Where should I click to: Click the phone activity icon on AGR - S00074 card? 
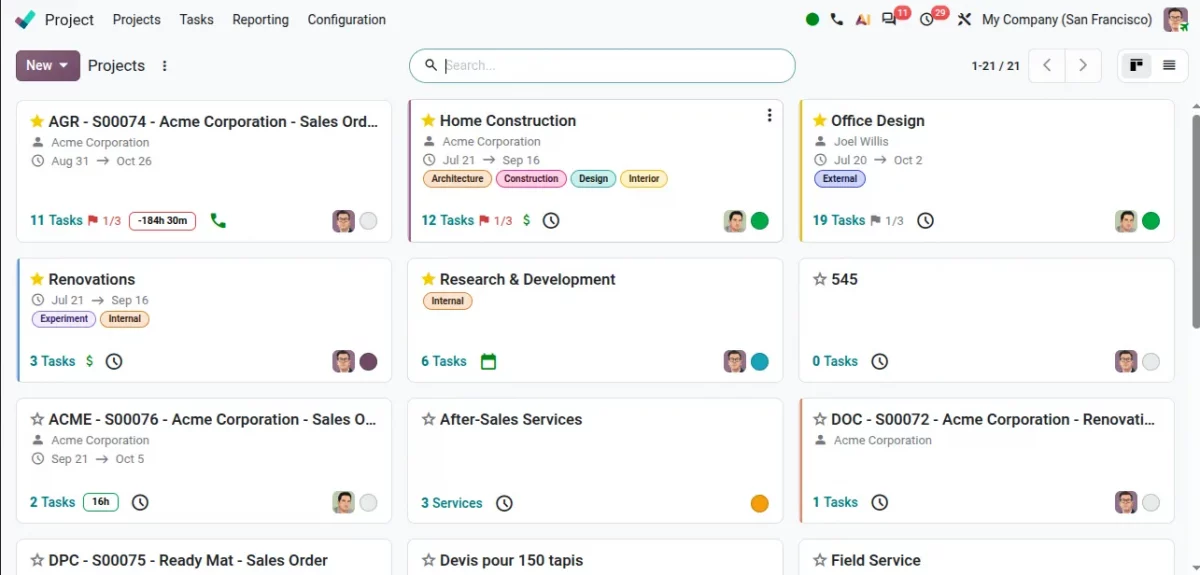218,221
